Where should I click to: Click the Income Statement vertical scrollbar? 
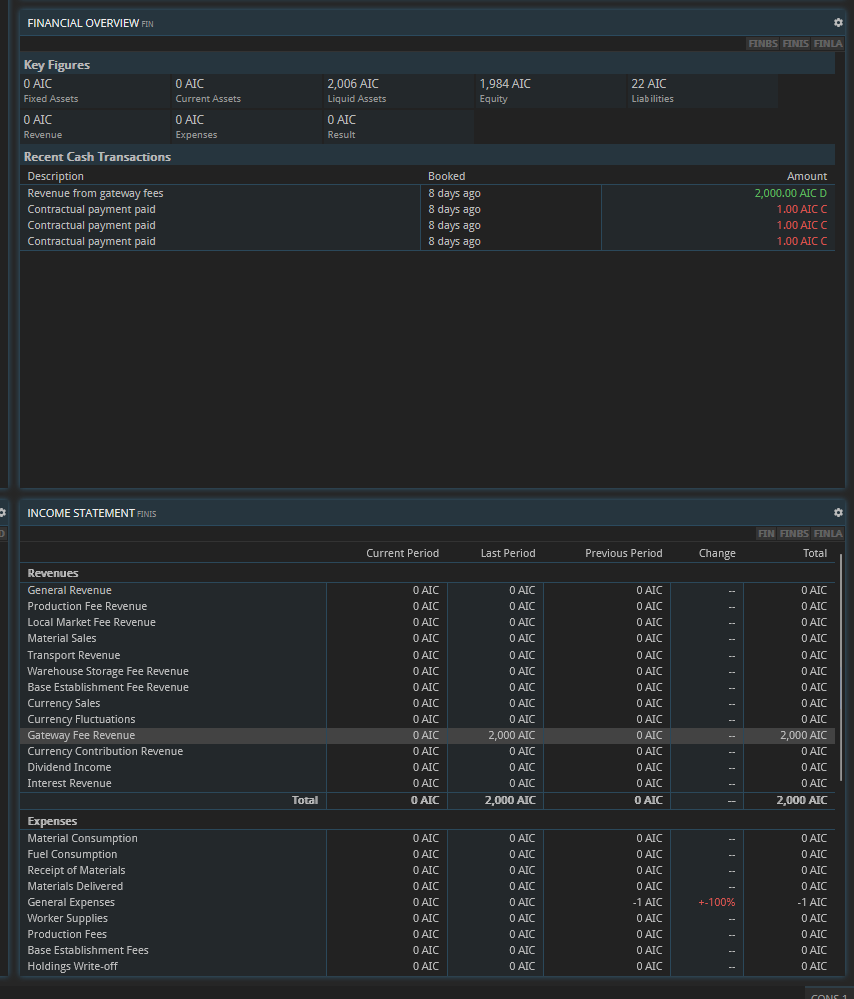pyautogui.click(x=841, y=665)
